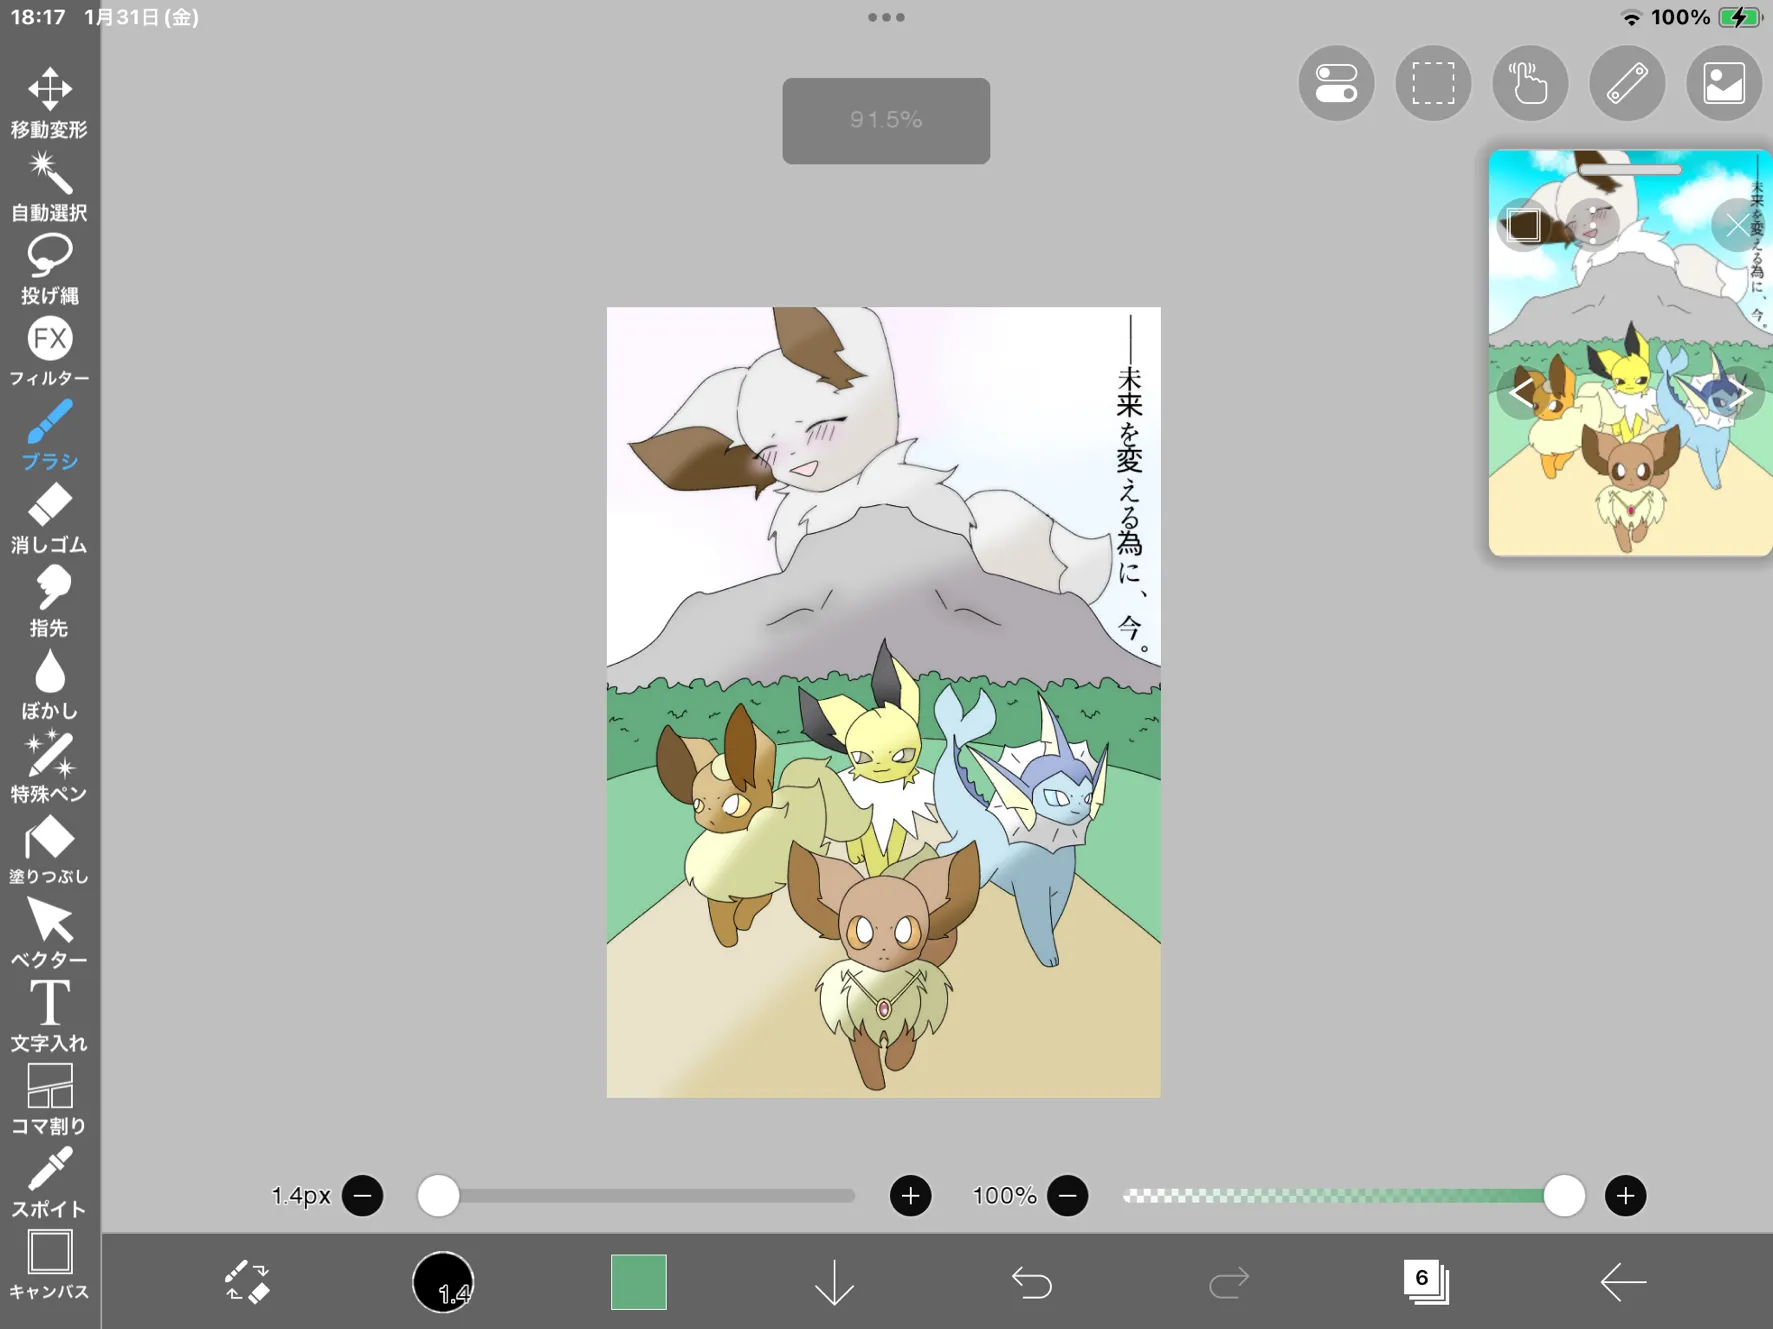Tap the reference window top grab handle
The height and width of the screenshot is (1329, 1773).
pos(1630,170)
